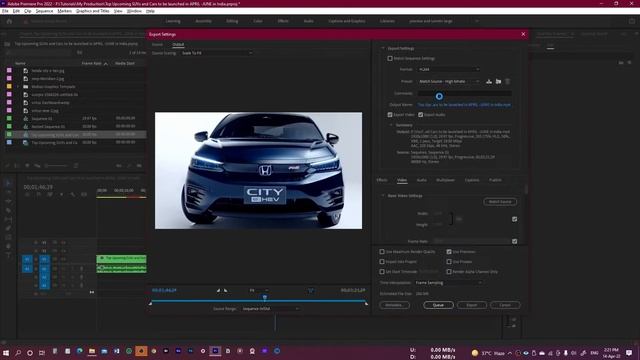Open the Preset dropdown Match Source High bitrate
The width and height of the screenshot is (640, 360).
449,82
